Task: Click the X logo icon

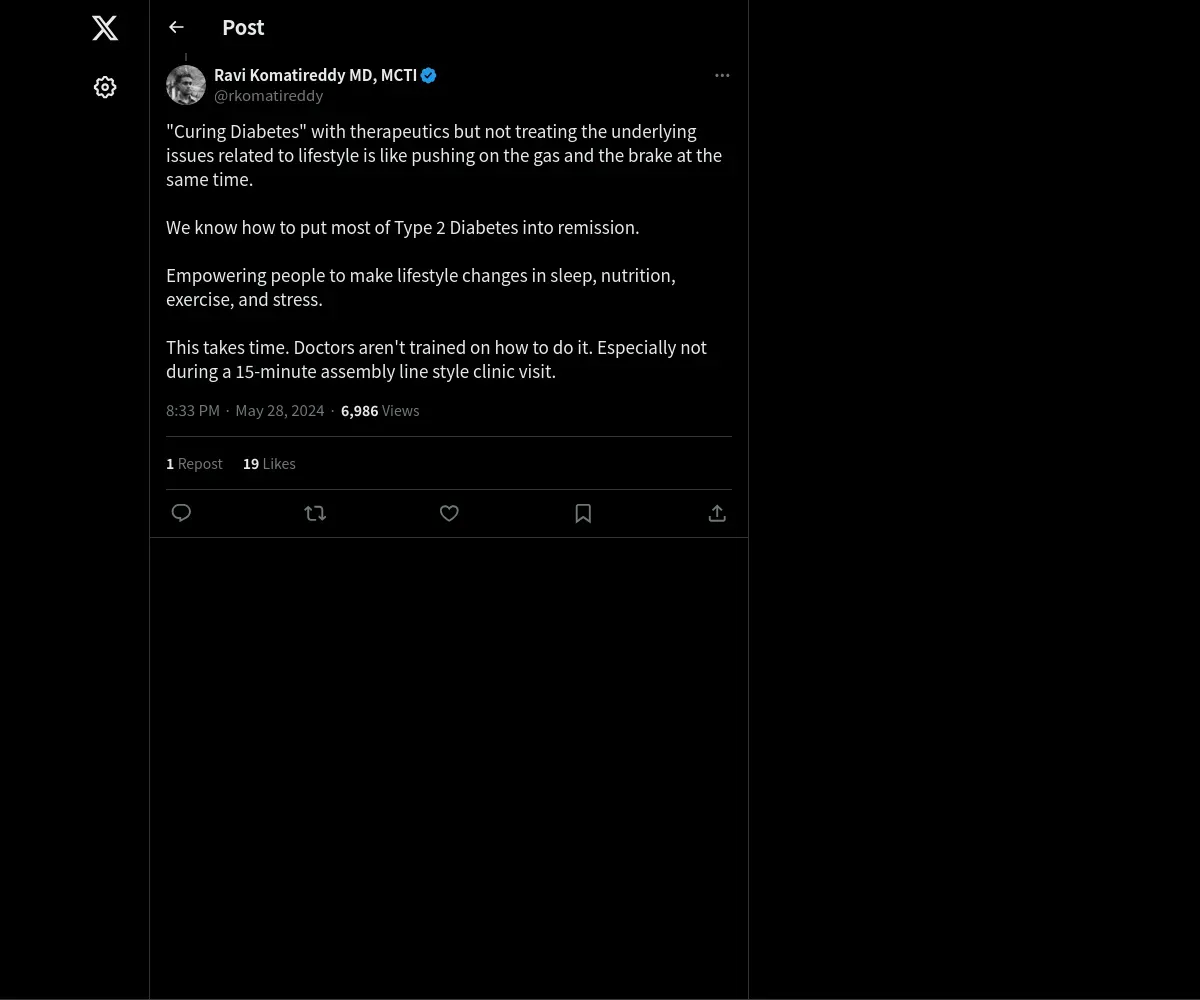Action: [x=105, y=28]
